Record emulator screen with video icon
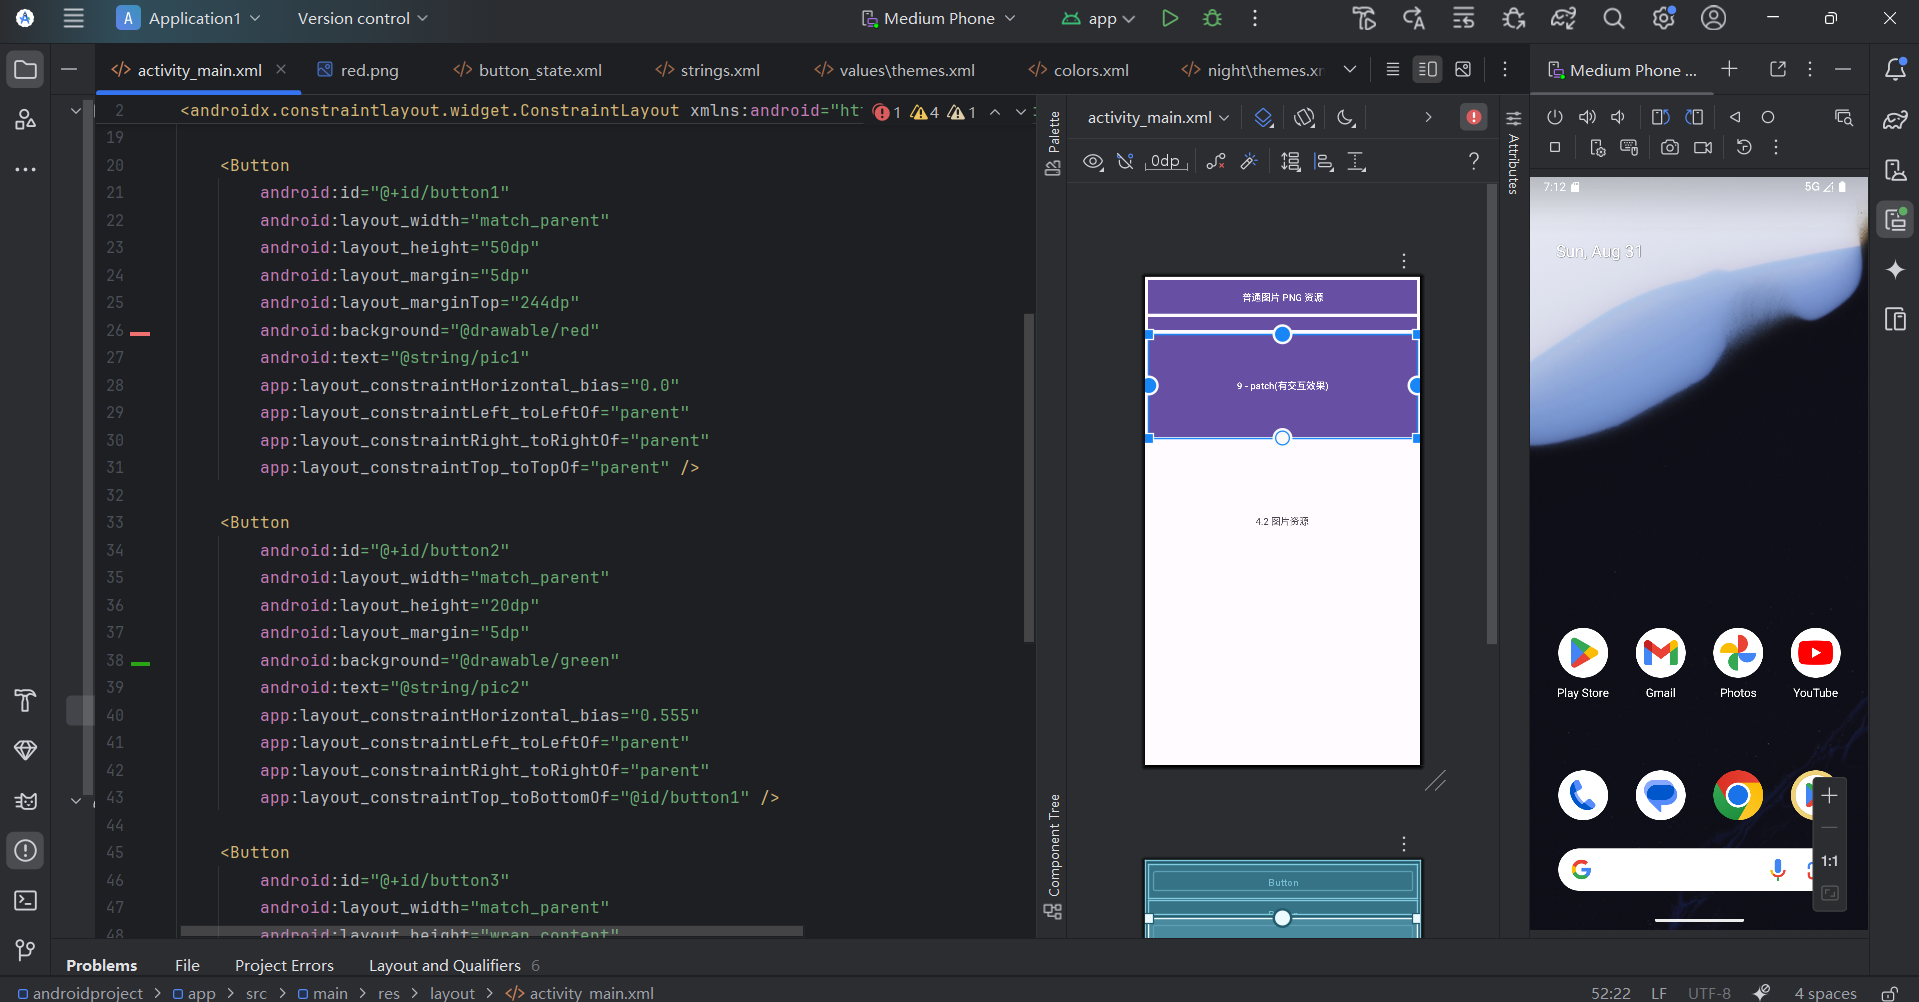The width and height of the screenshot is (1919, 1002). pos(1703,147)
